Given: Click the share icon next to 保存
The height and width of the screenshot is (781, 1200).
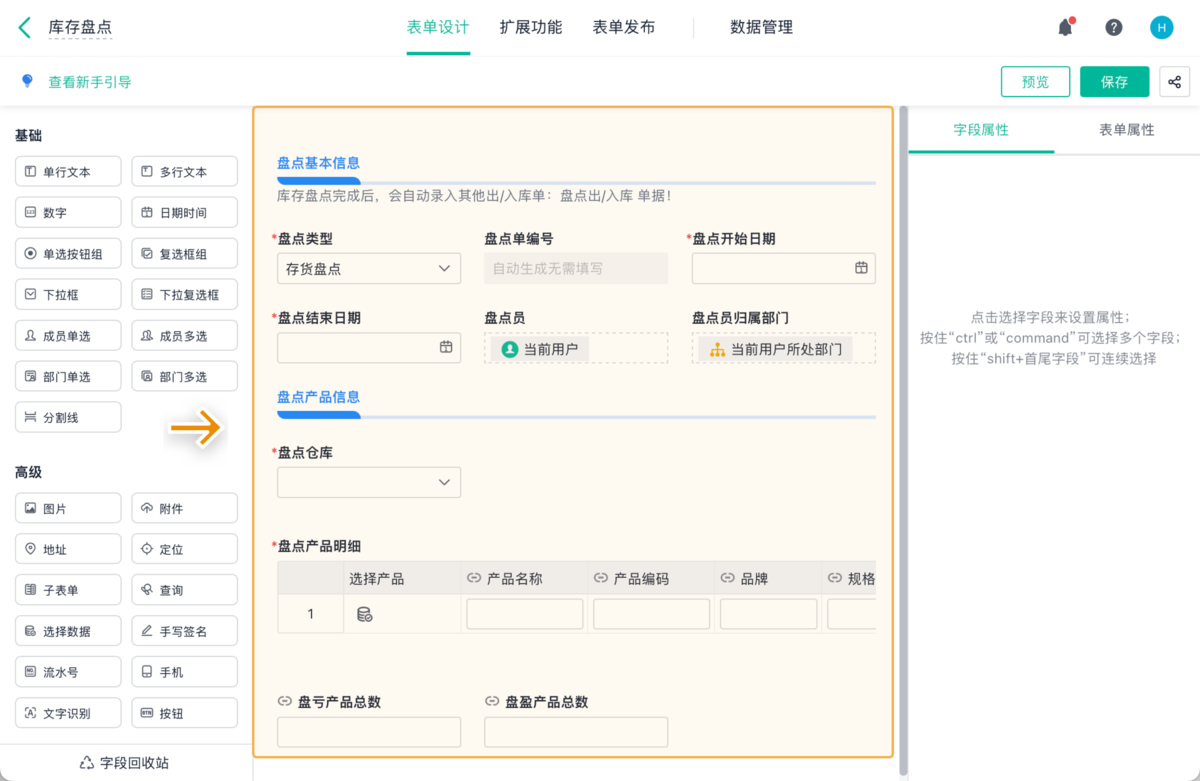Looking at the screenshot, I should [x=1174, y=82].
